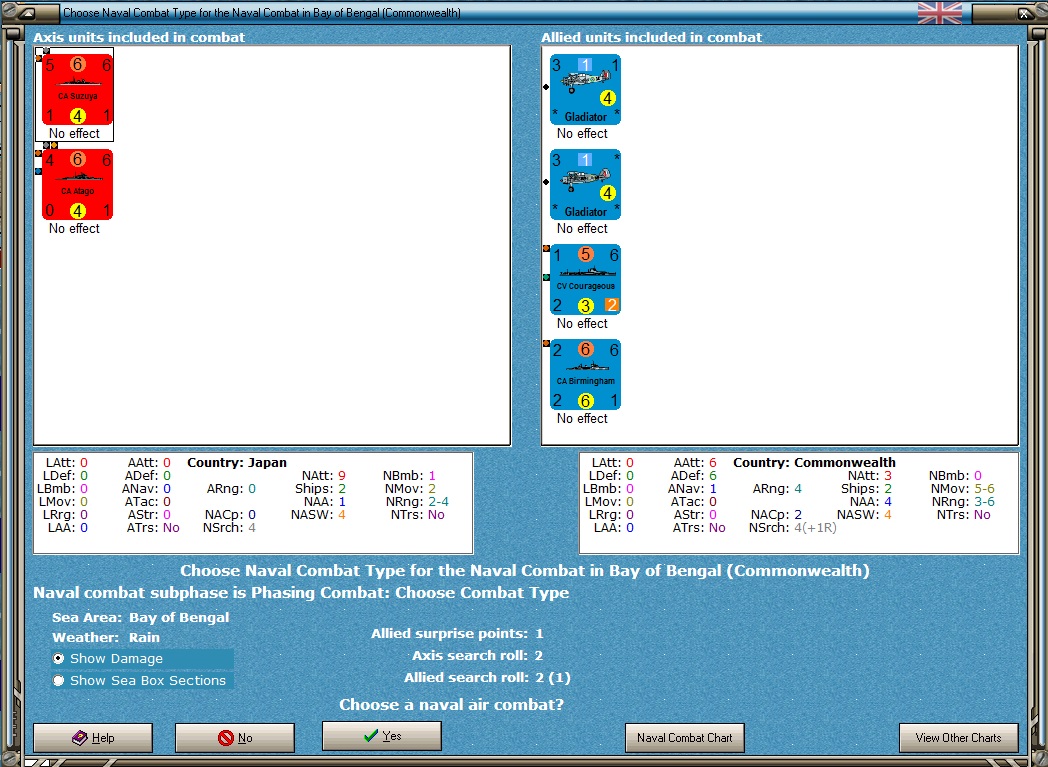Click the 'Country: Japan' label
The width and height of the screenshot is (1048, 767).
point(237,462)
